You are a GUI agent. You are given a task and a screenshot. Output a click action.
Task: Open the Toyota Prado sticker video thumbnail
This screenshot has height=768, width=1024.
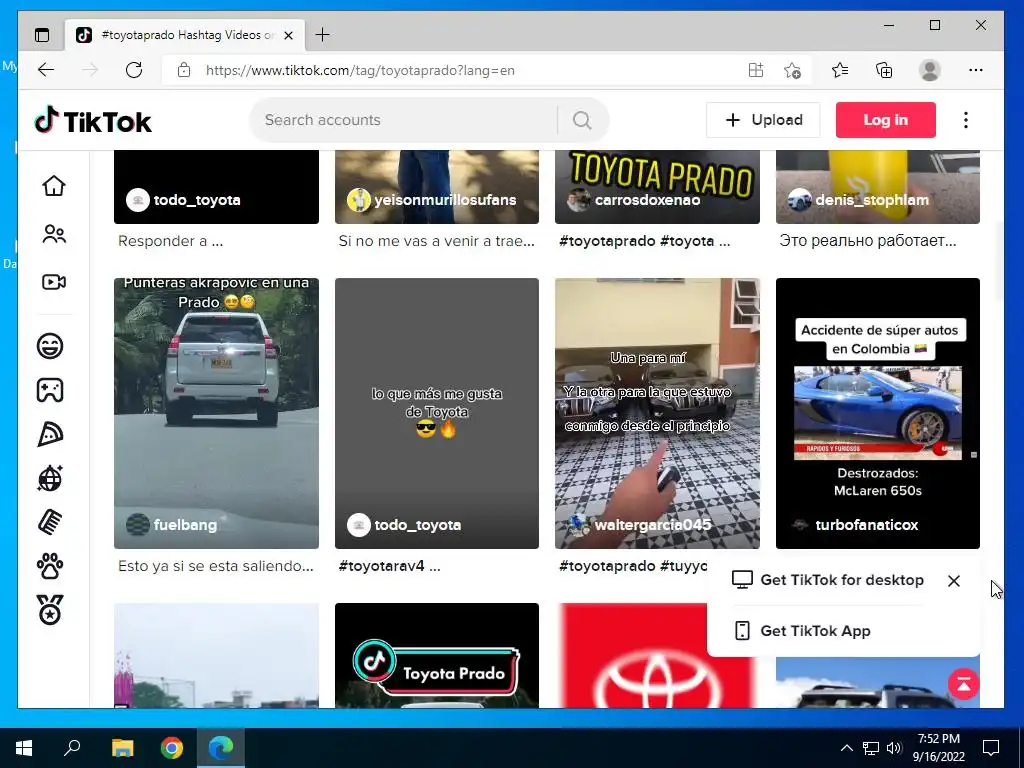coord(437,655)
